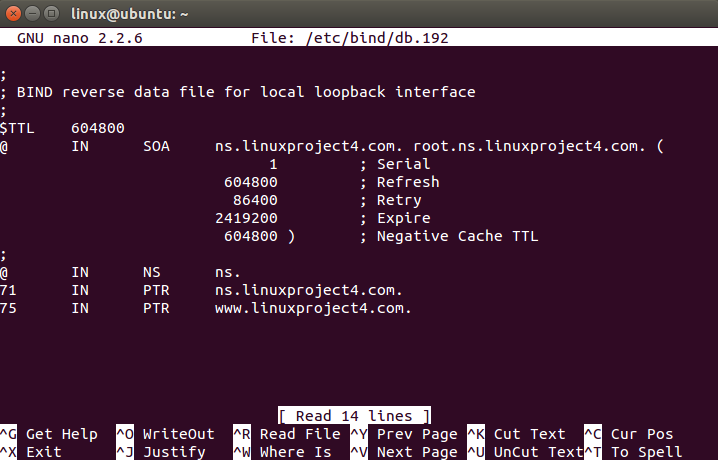Click the Refresh value 604800
Viewport: 718px width, 460px height.
[x=250, y=182]
